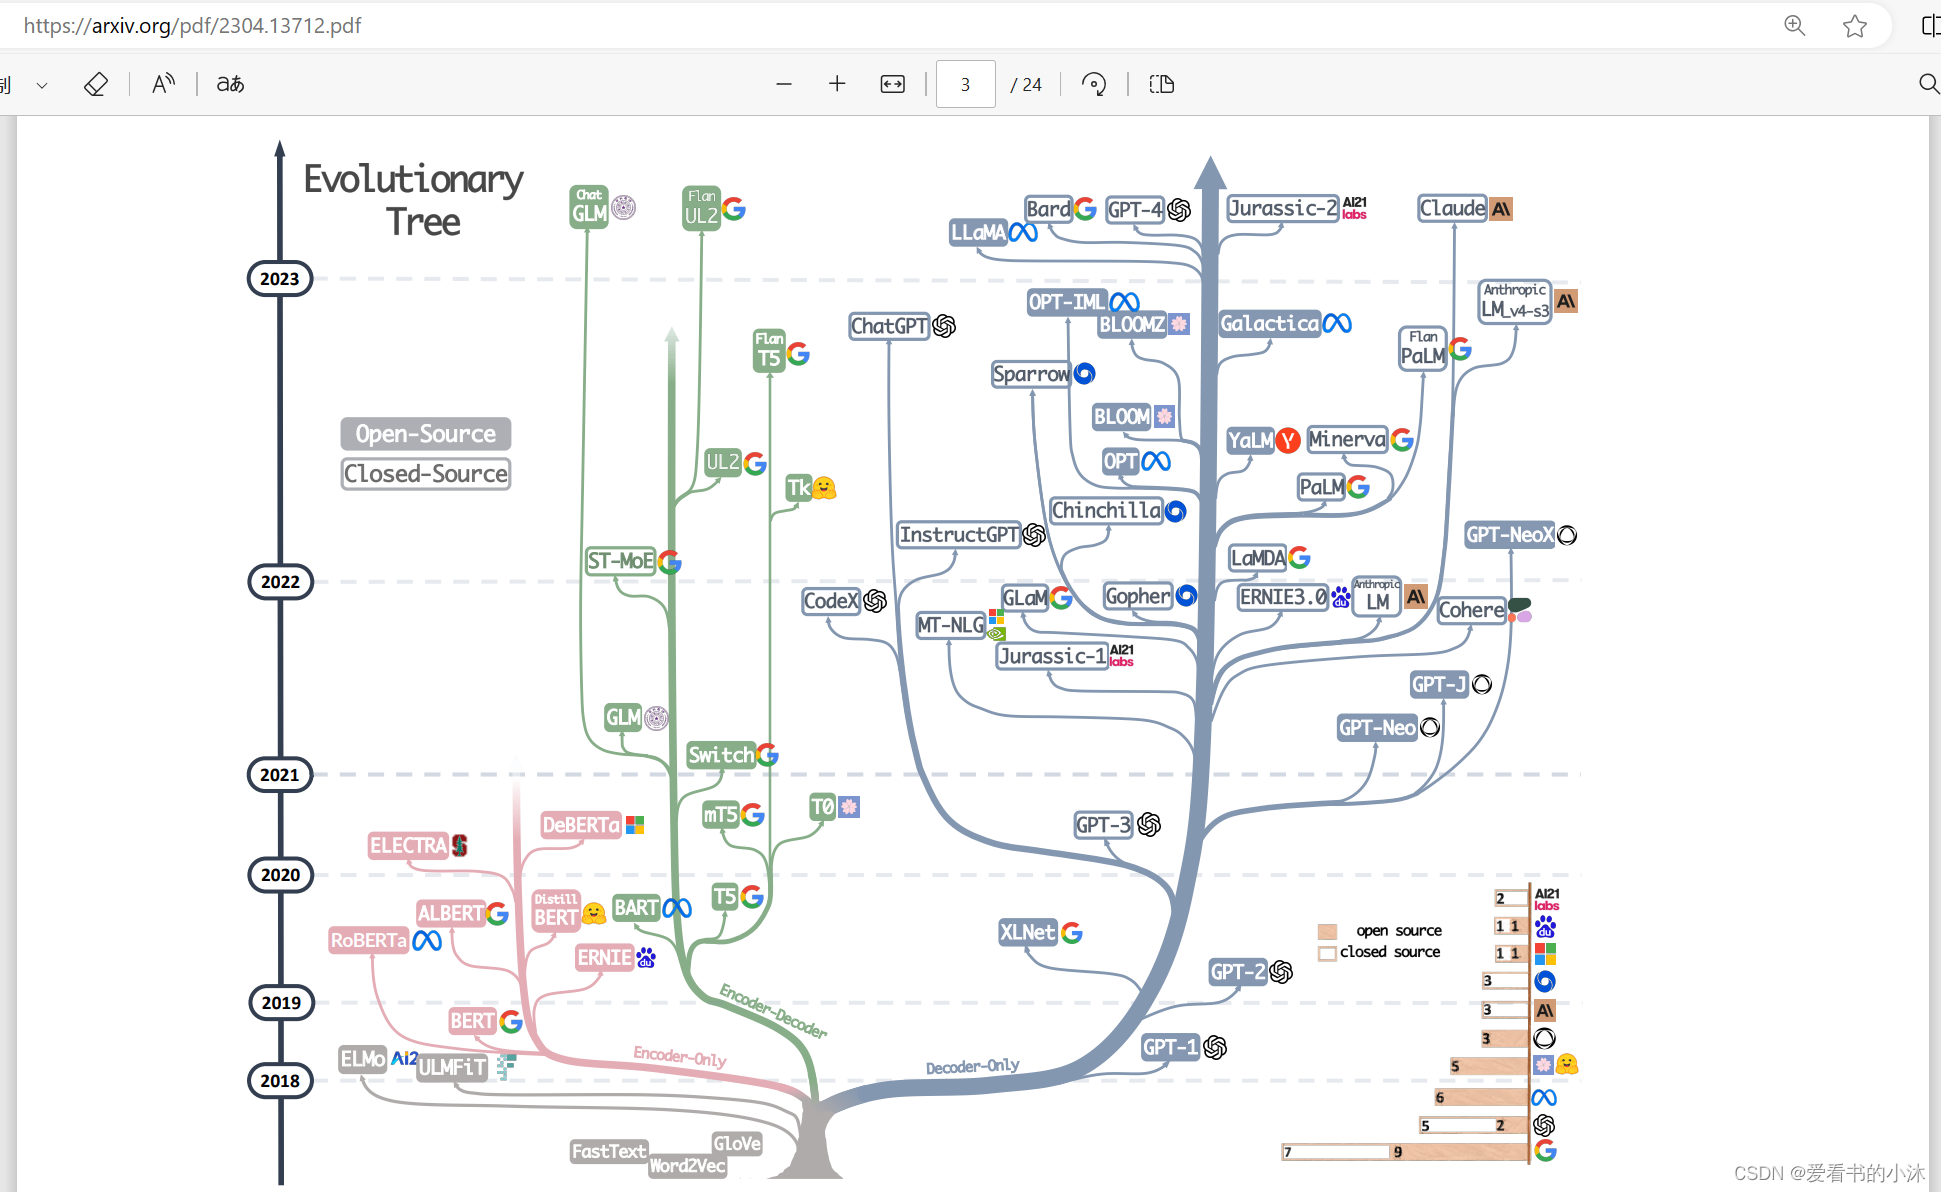
Task: Click the Meta bar showing 6
Action: (x=1481, y=1097)
